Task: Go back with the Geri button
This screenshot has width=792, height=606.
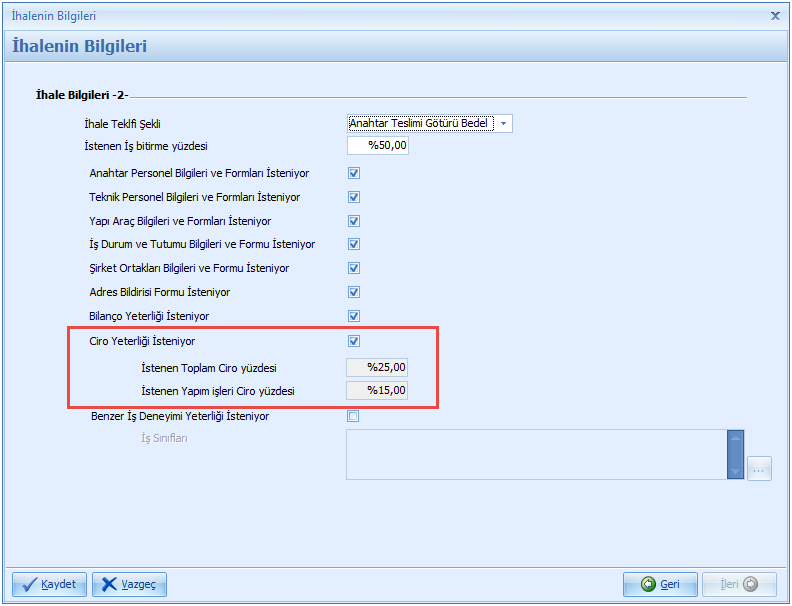Action: [x=660, y=584]
